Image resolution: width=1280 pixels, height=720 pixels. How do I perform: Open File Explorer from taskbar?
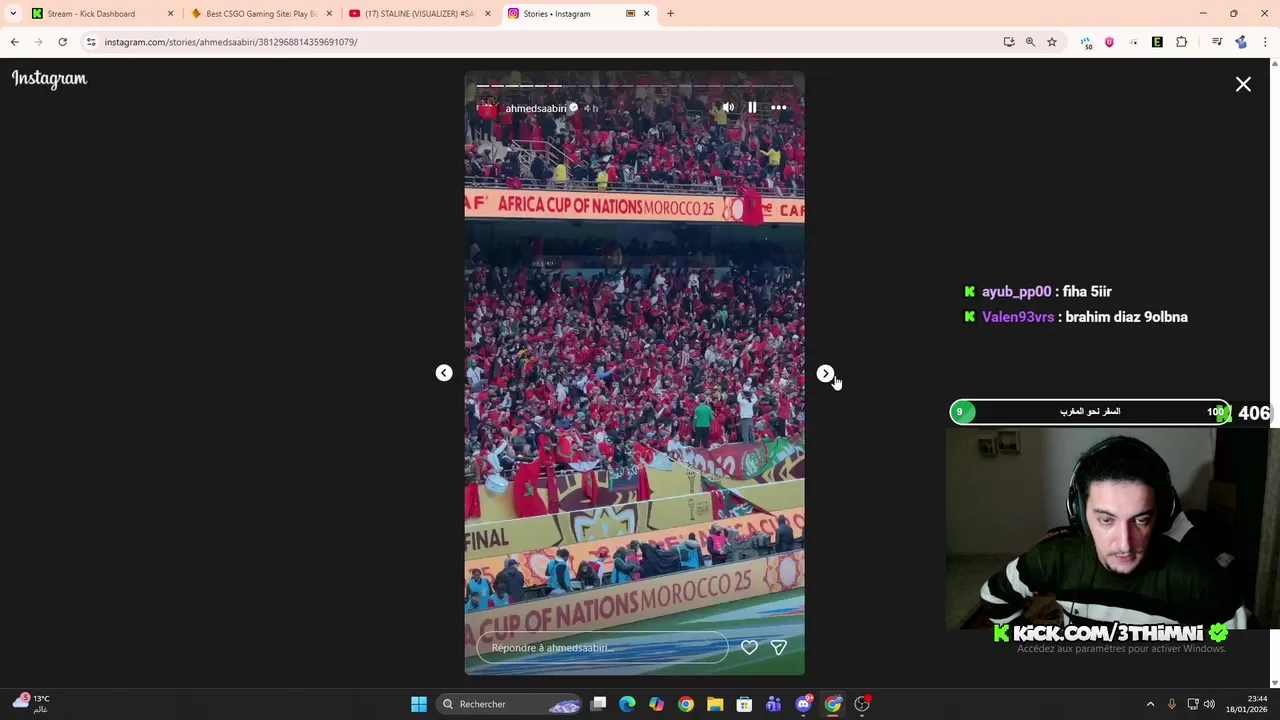pyautogui.click(x=715, y=704)
